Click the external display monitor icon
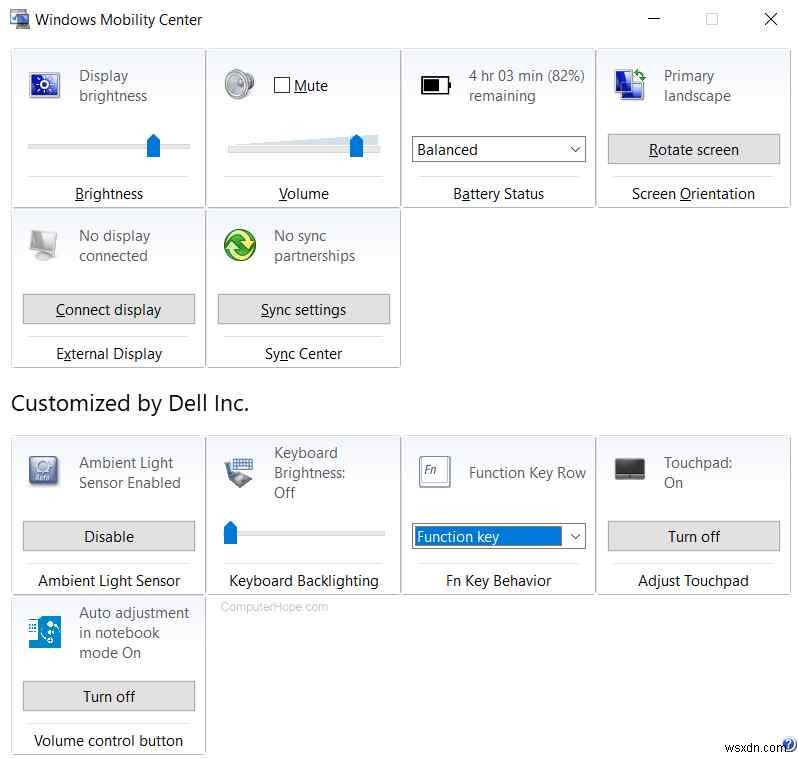This screenshot has height=758, width=798. coord(44,245)
